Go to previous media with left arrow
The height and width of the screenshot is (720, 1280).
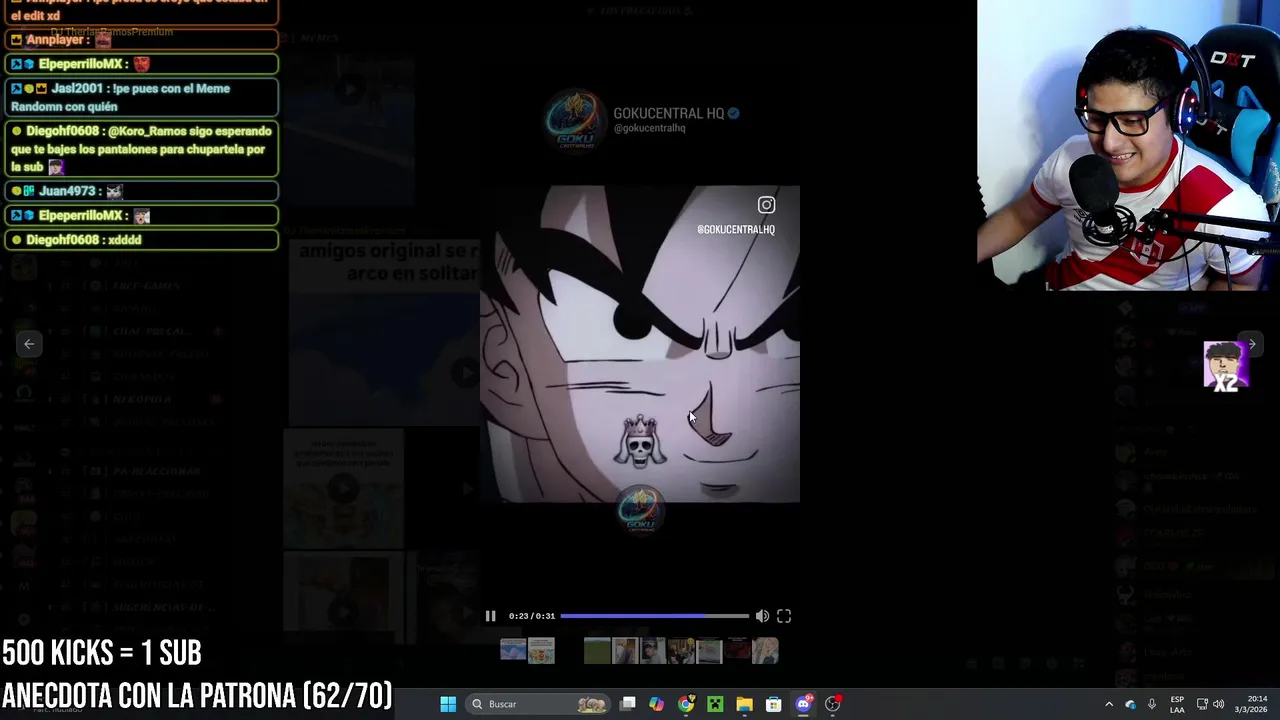(x=29, y=344)
